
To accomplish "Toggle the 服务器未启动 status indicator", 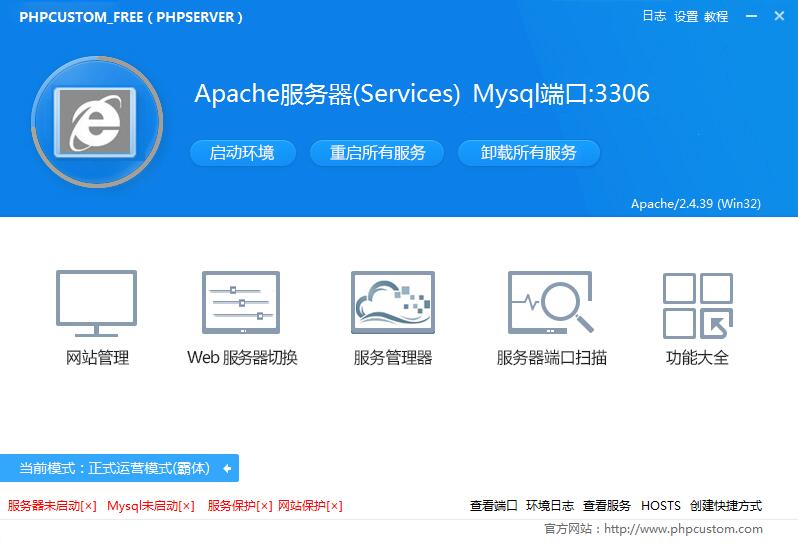I will [52, 506].
